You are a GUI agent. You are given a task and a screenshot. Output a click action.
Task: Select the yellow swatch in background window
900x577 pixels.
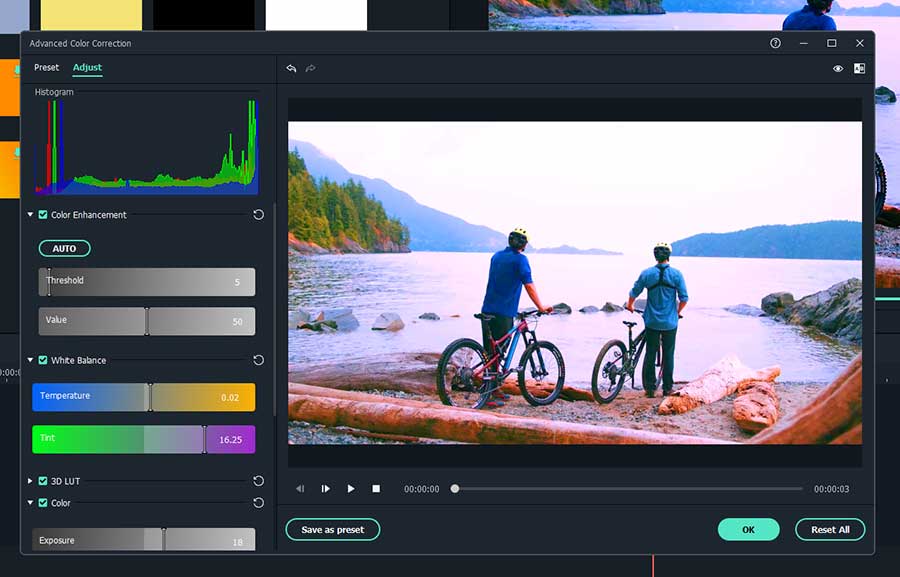(91, 15)
